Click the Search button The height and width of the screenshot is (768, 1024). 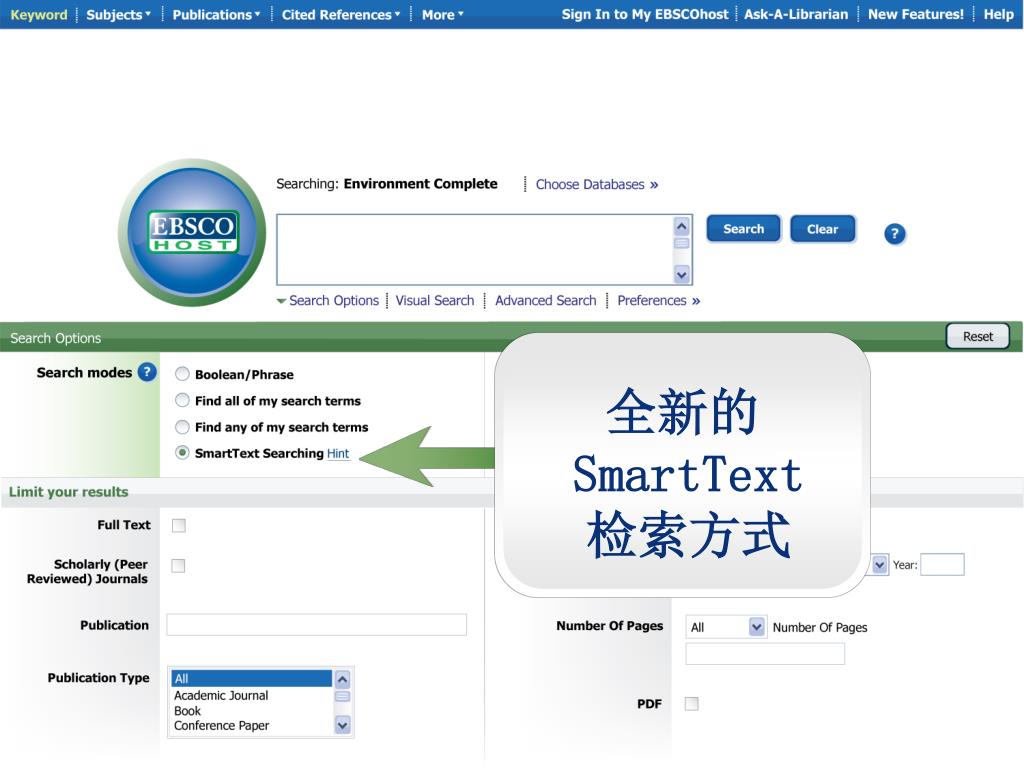tap(743, 229)
